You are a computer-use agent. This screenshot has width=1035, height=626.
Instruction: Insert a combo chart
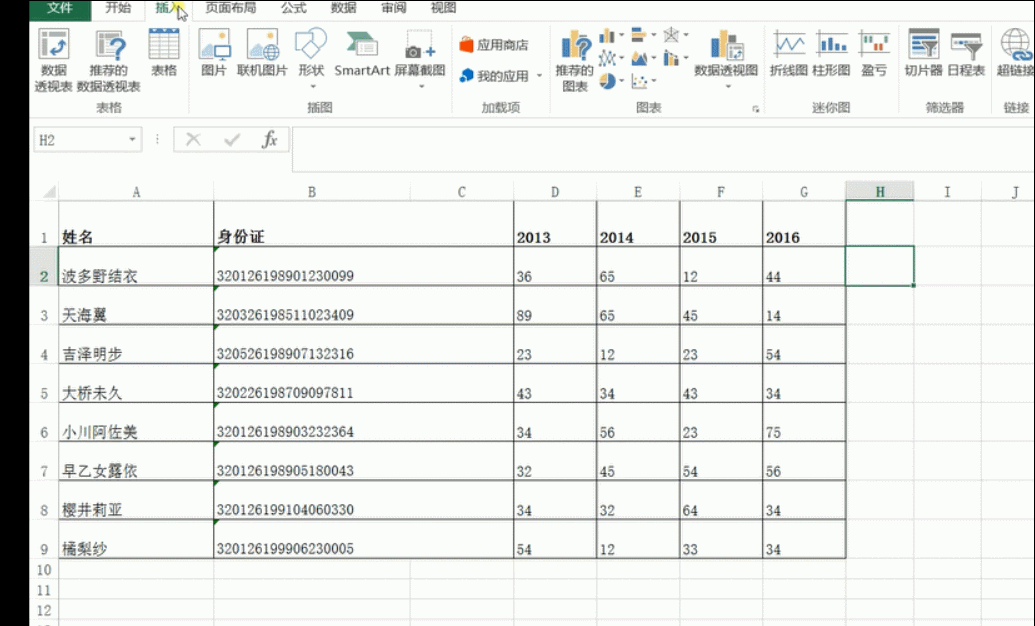pyautogui.click(x=671, y=58)
